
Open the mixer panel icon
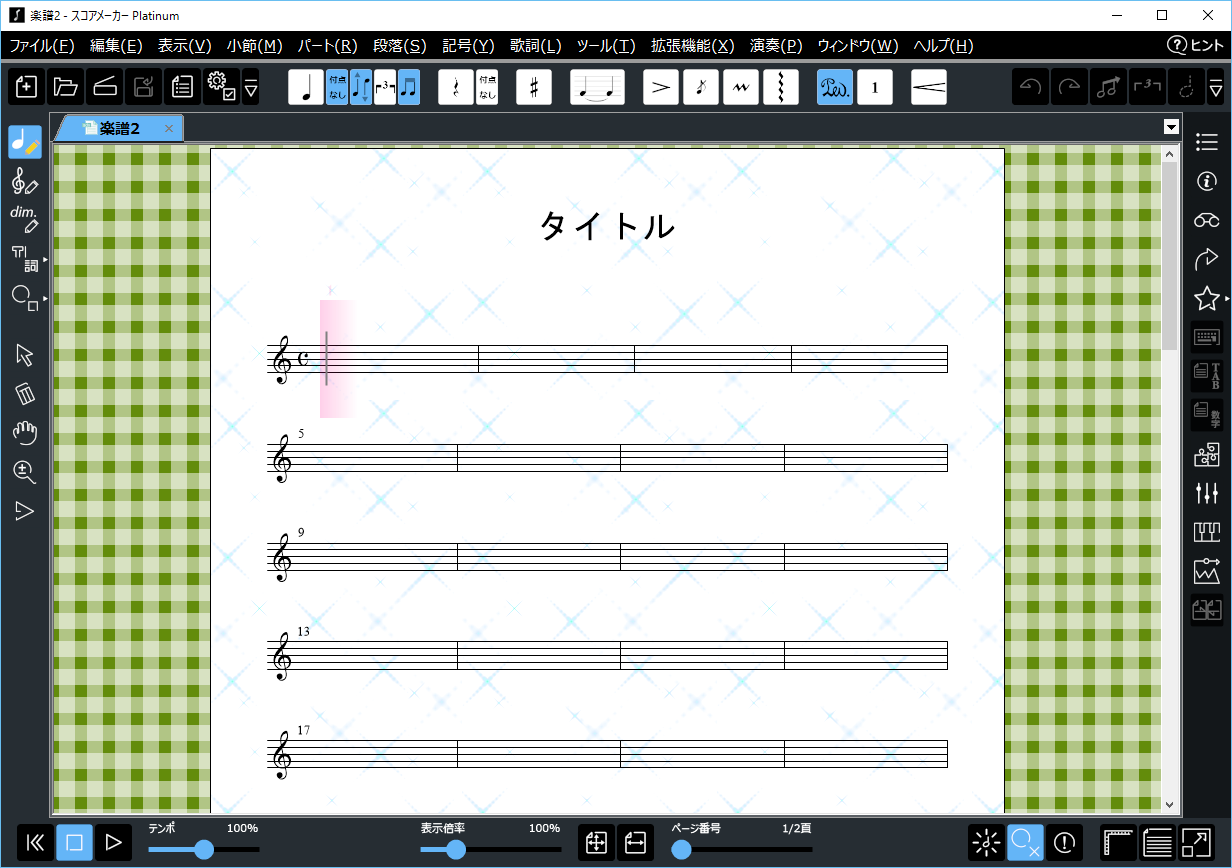pos(1207,493)
